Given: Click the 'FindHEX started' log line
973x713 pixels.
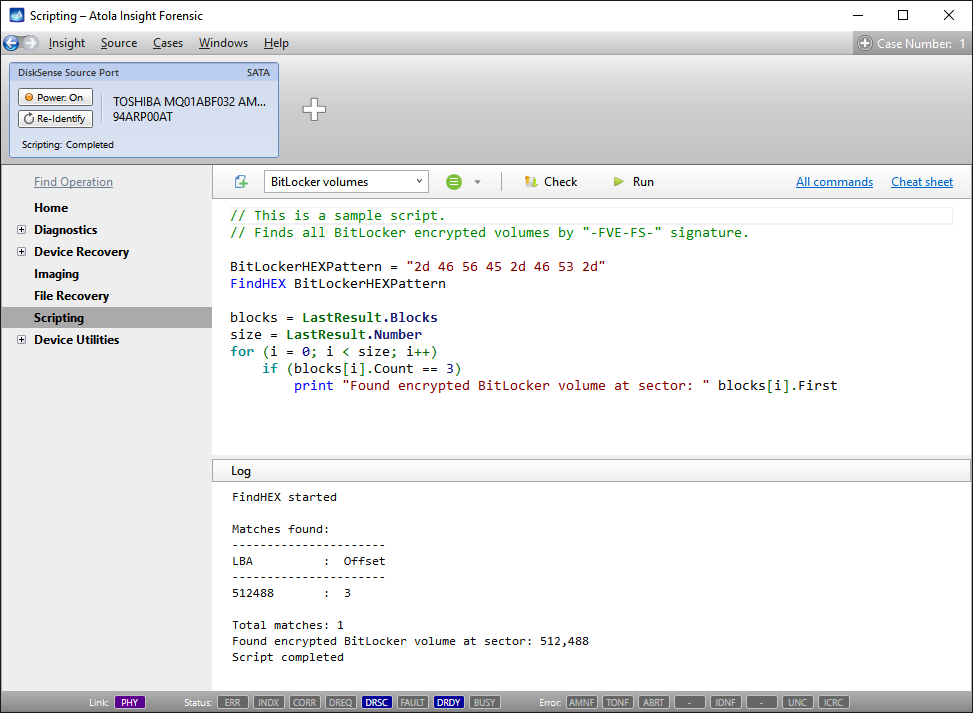Looking at the screenshot, I should [x=284, y=497].
